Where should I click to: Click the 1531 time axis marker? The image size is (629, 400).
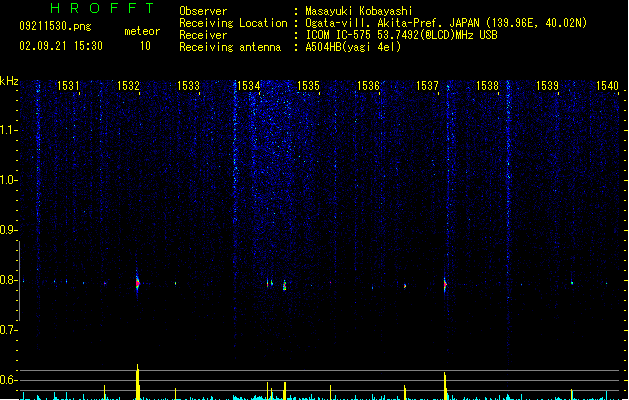68,85
